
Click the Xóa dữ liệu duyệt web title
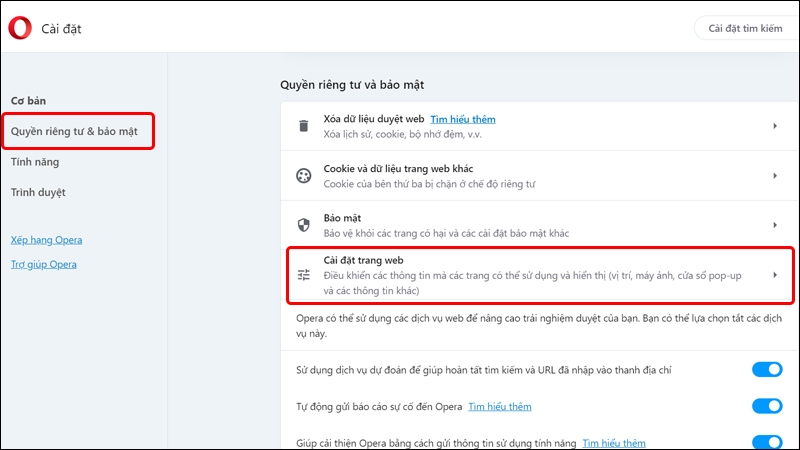(x=374, y=119)
